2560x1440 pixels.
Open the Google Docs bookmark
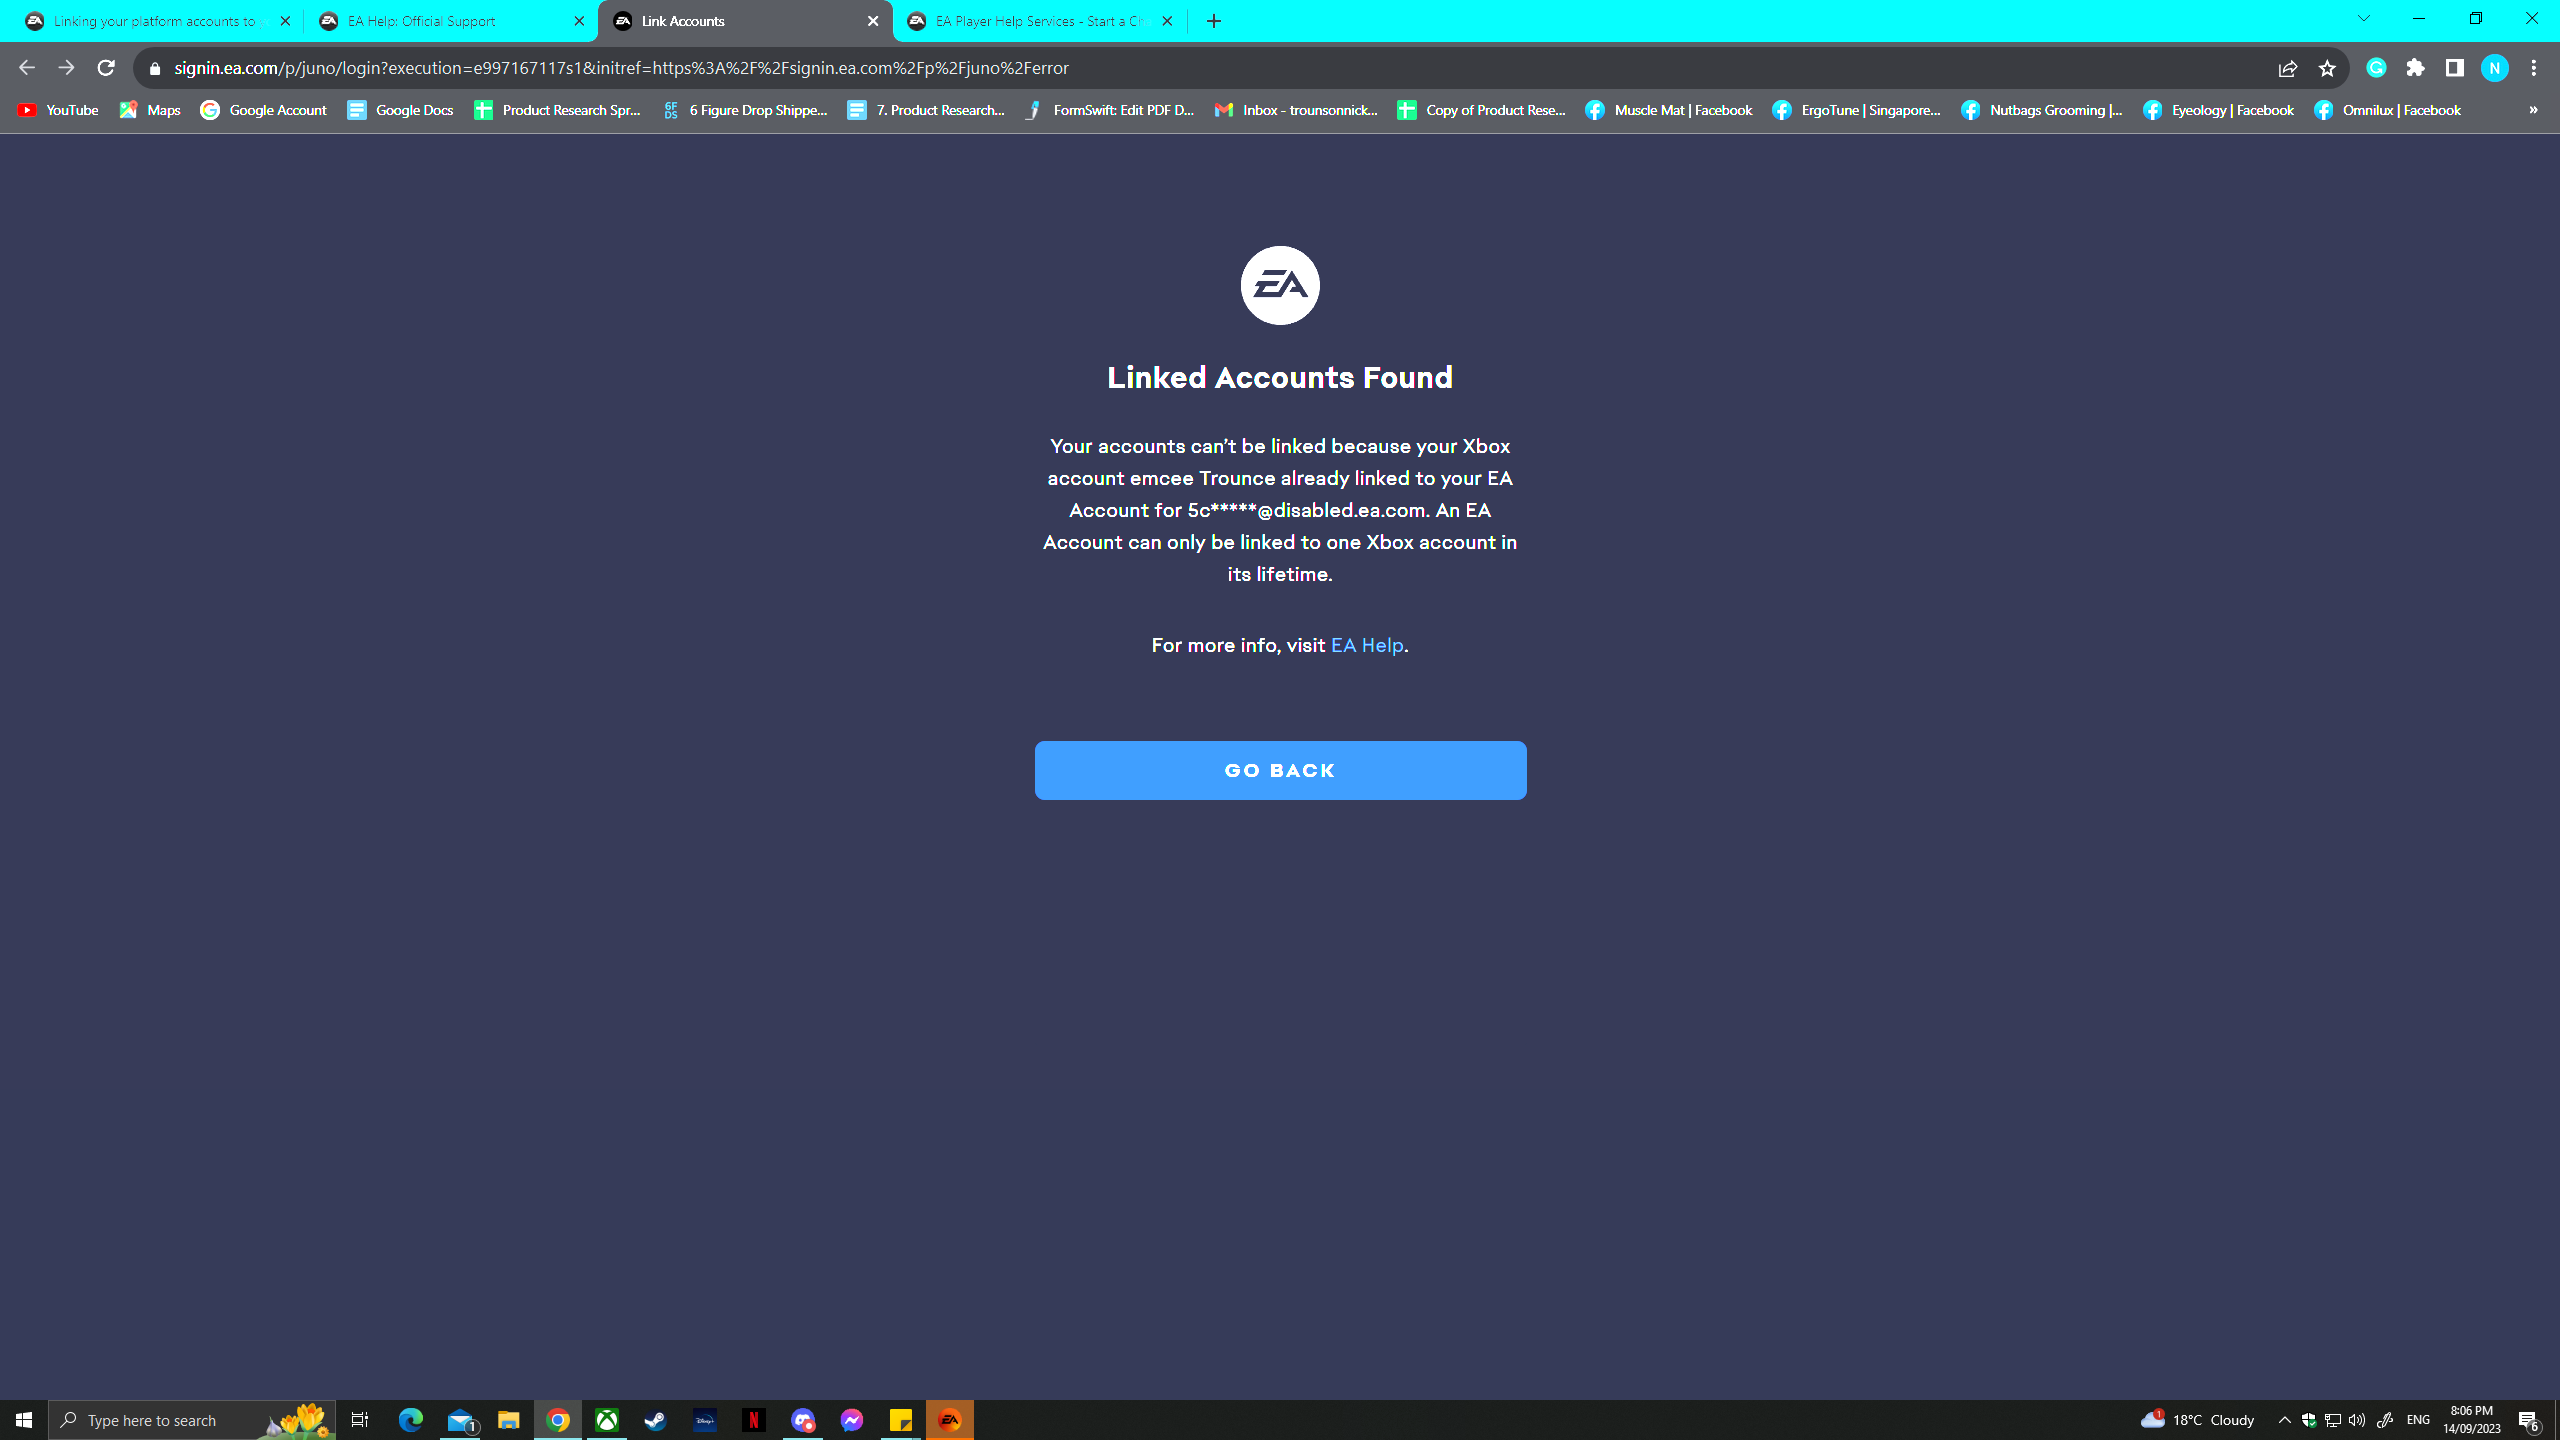point(400,110)
